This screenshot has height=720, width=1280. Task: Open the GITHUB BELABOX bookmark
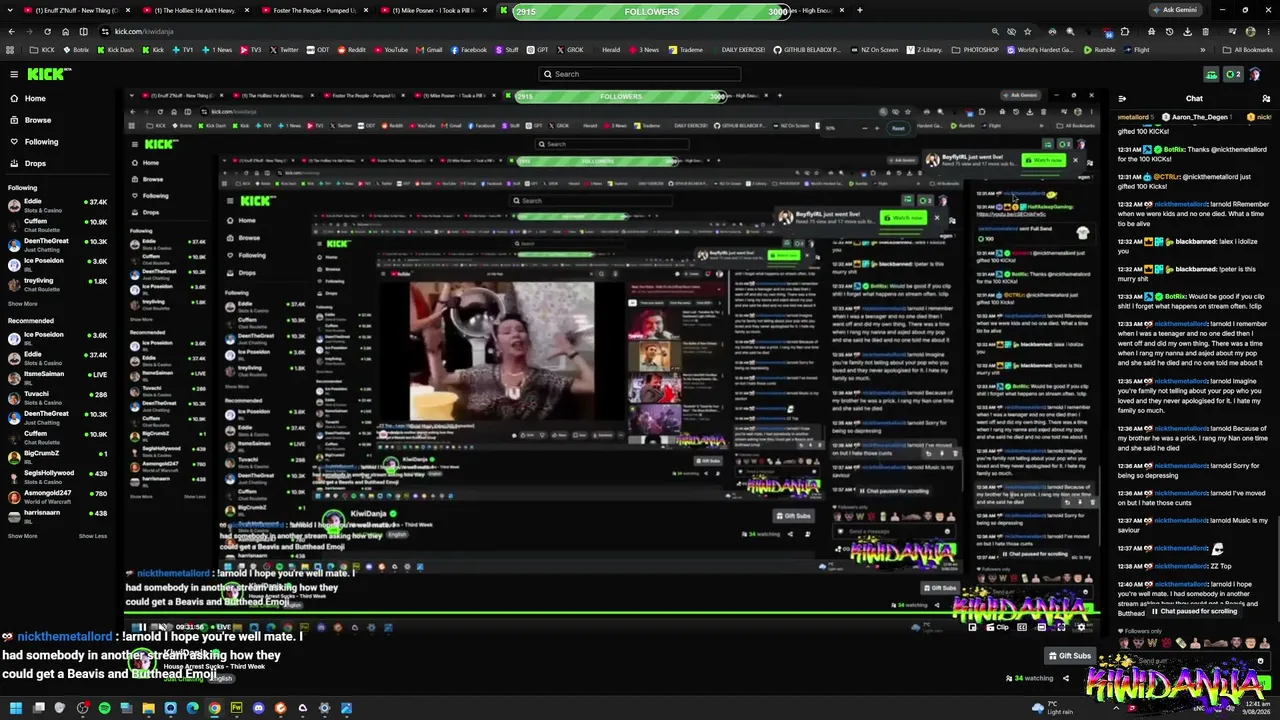coord(807,50)
